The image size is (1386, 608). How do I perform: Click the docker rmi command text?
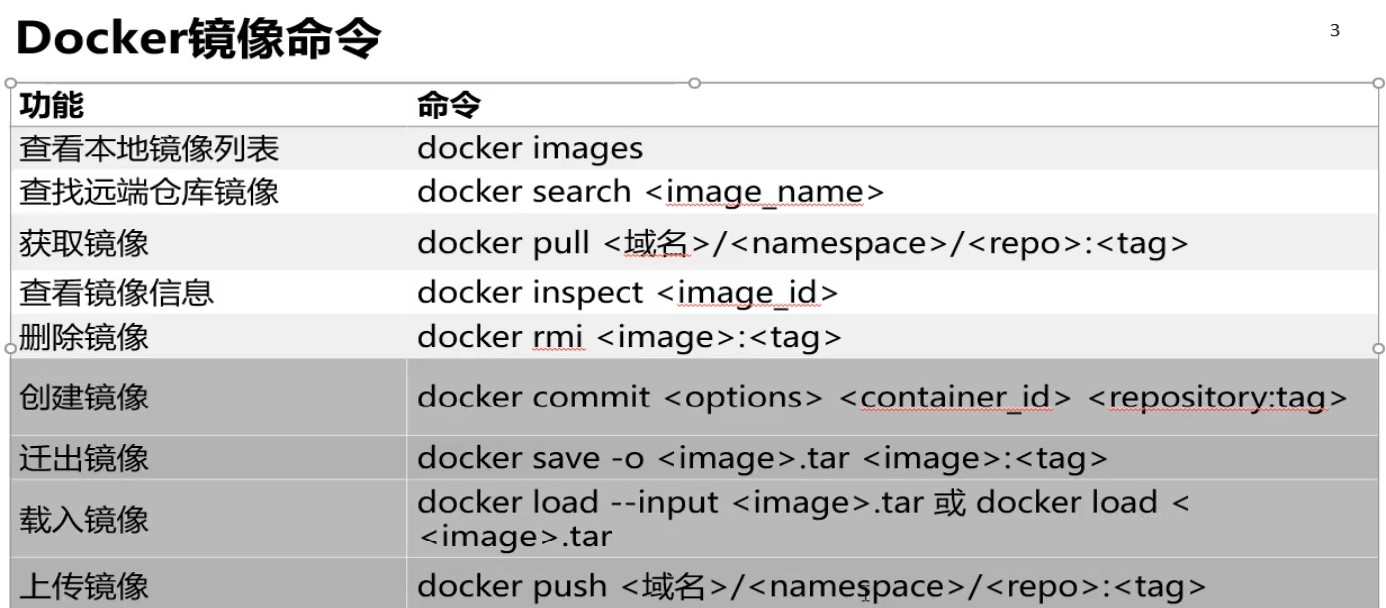[x=629, y=337]
